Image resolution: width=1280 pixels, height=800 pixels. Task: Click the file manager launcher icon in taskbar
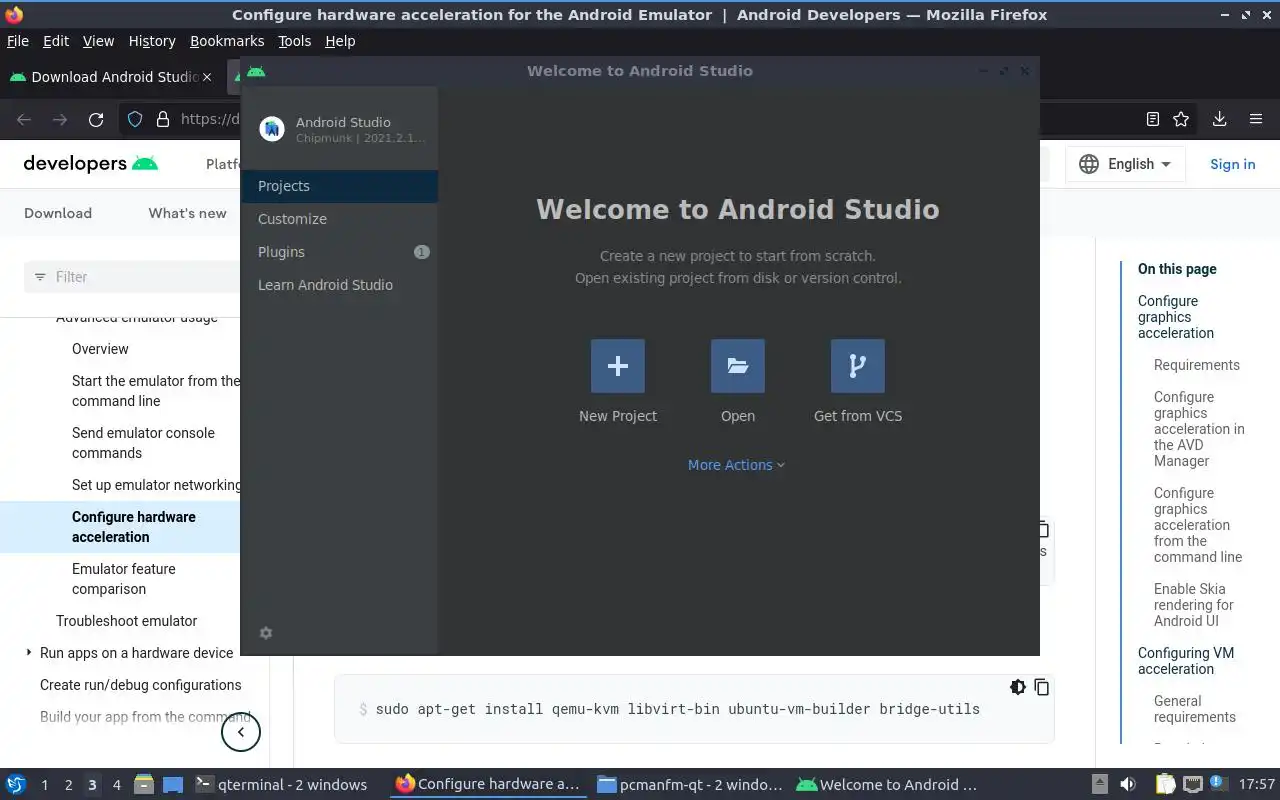click(143, 784)
